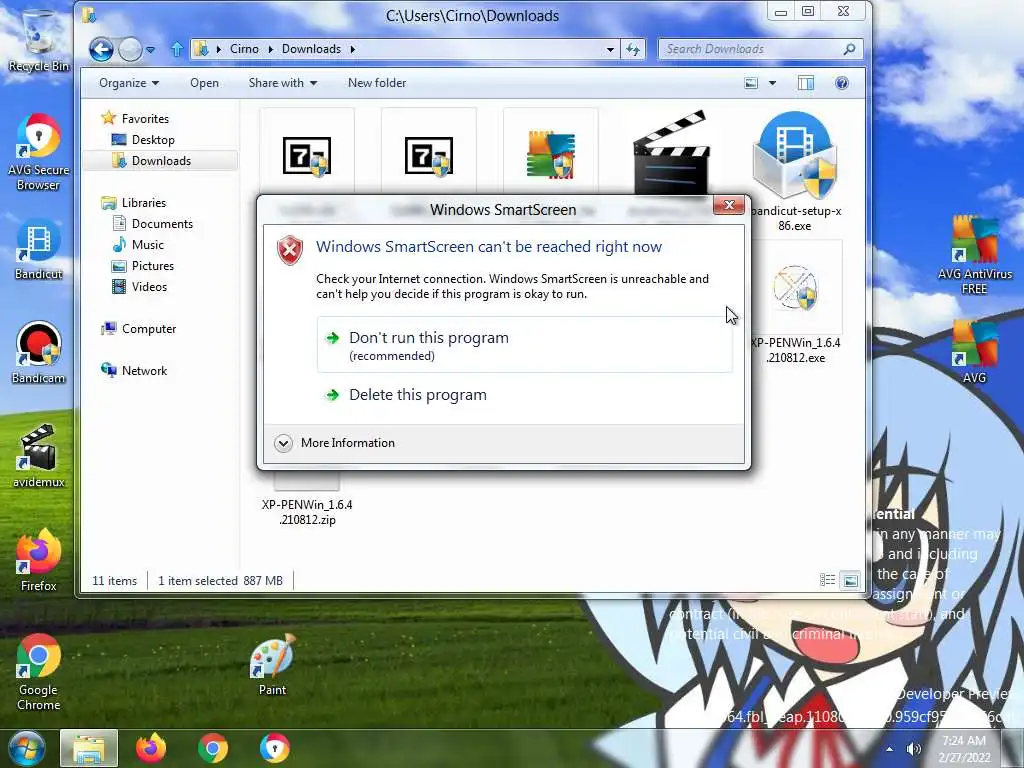This screenshot has width=1024, height=768.
Task: Select the clapperboard video installer file
Action: coord(671,153)
